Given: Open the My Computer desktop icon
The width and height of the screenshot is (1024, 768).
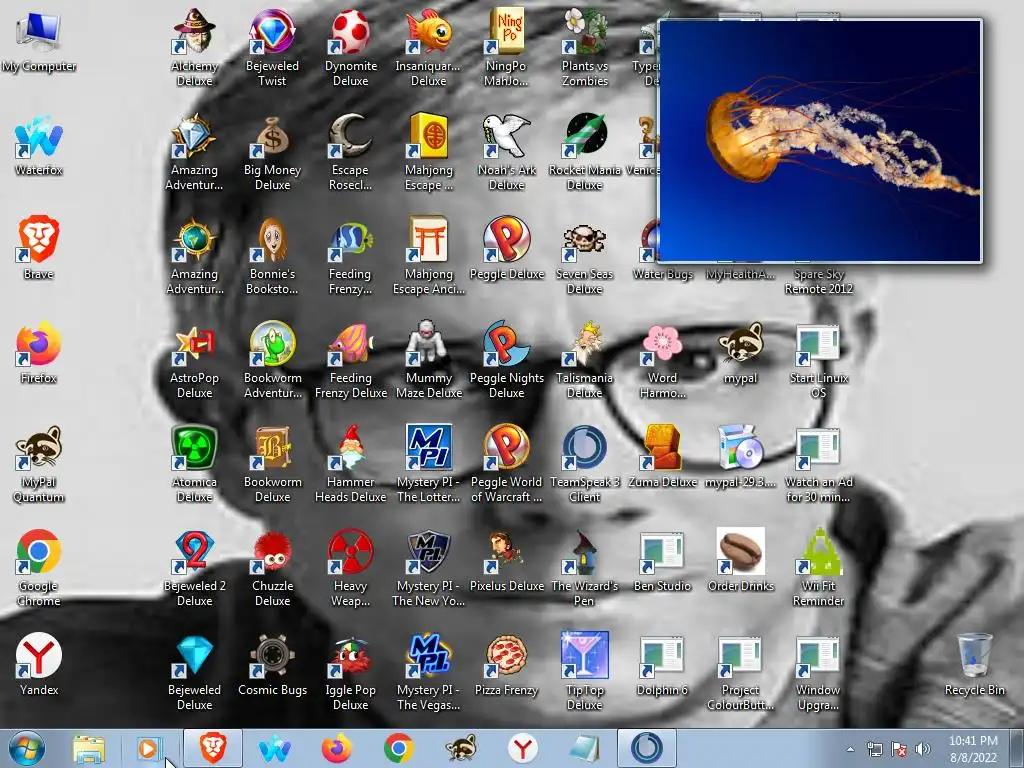Looking at the screenshot, I should [x=39, y=40].
